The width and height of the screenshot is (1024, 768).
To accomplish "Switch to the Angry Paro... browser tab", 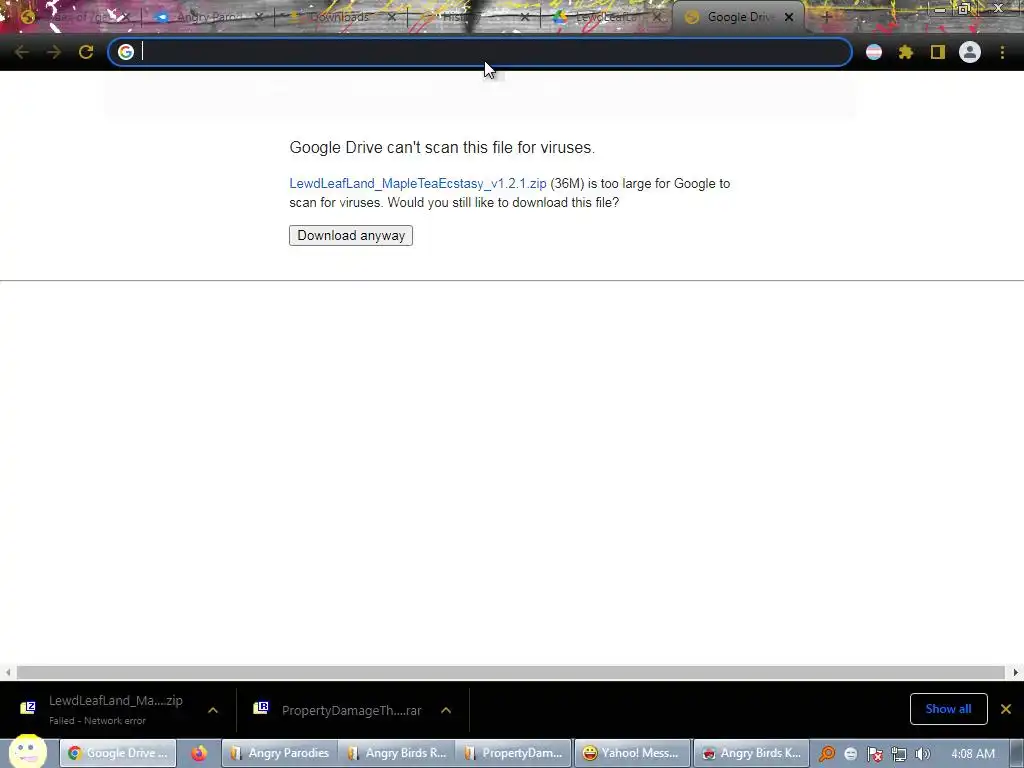I will (209, 17).
